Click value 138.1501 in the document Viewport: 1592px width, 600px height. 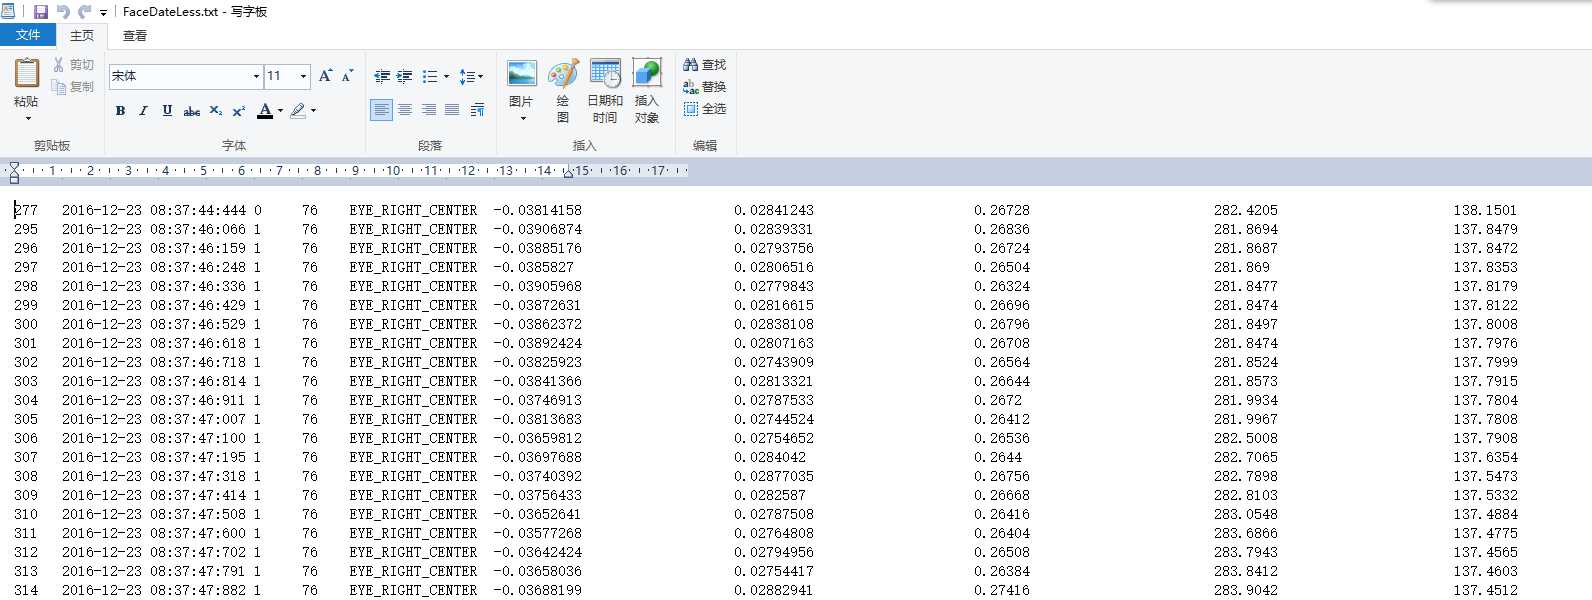1486,210
